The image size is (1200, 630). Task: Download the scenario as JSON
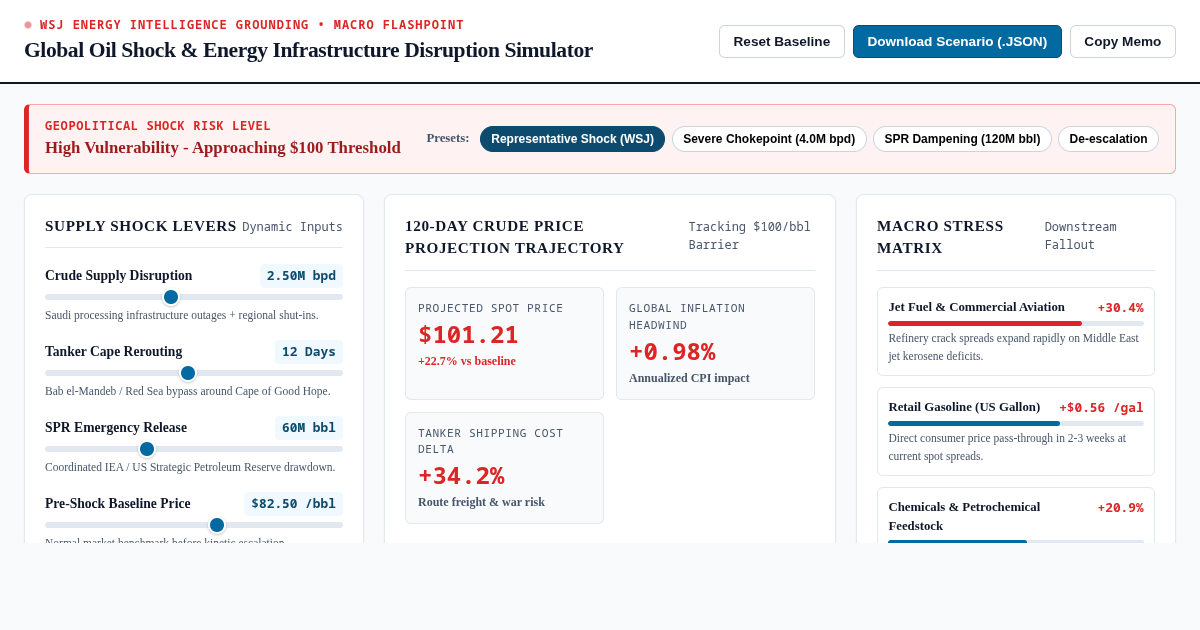pos(957,41)
